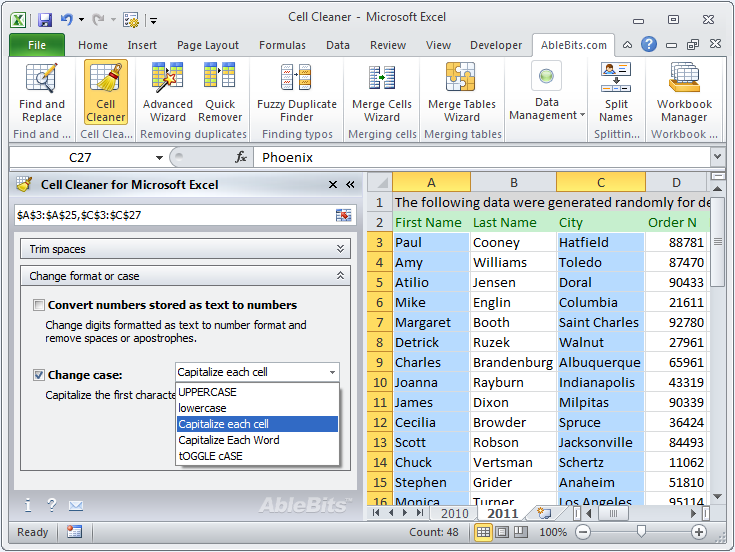Select tOGGLE cASE option
Viewport: 735px width, 552px height.
(x=257, y=455)
